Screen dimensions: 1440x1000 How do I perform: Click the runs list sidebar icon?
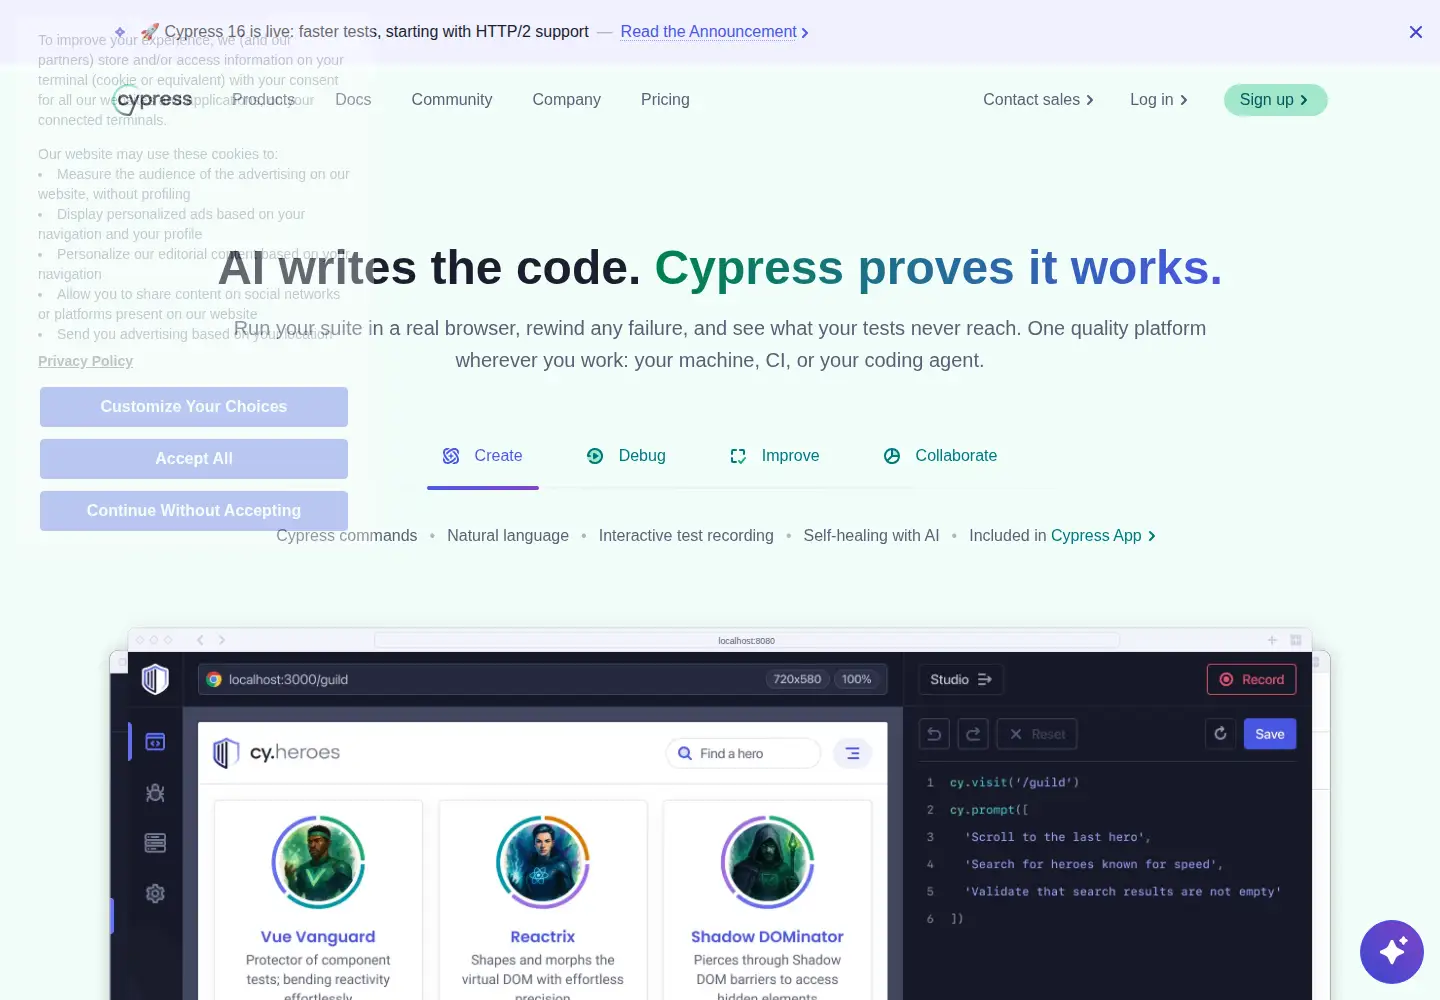[155, 843]
